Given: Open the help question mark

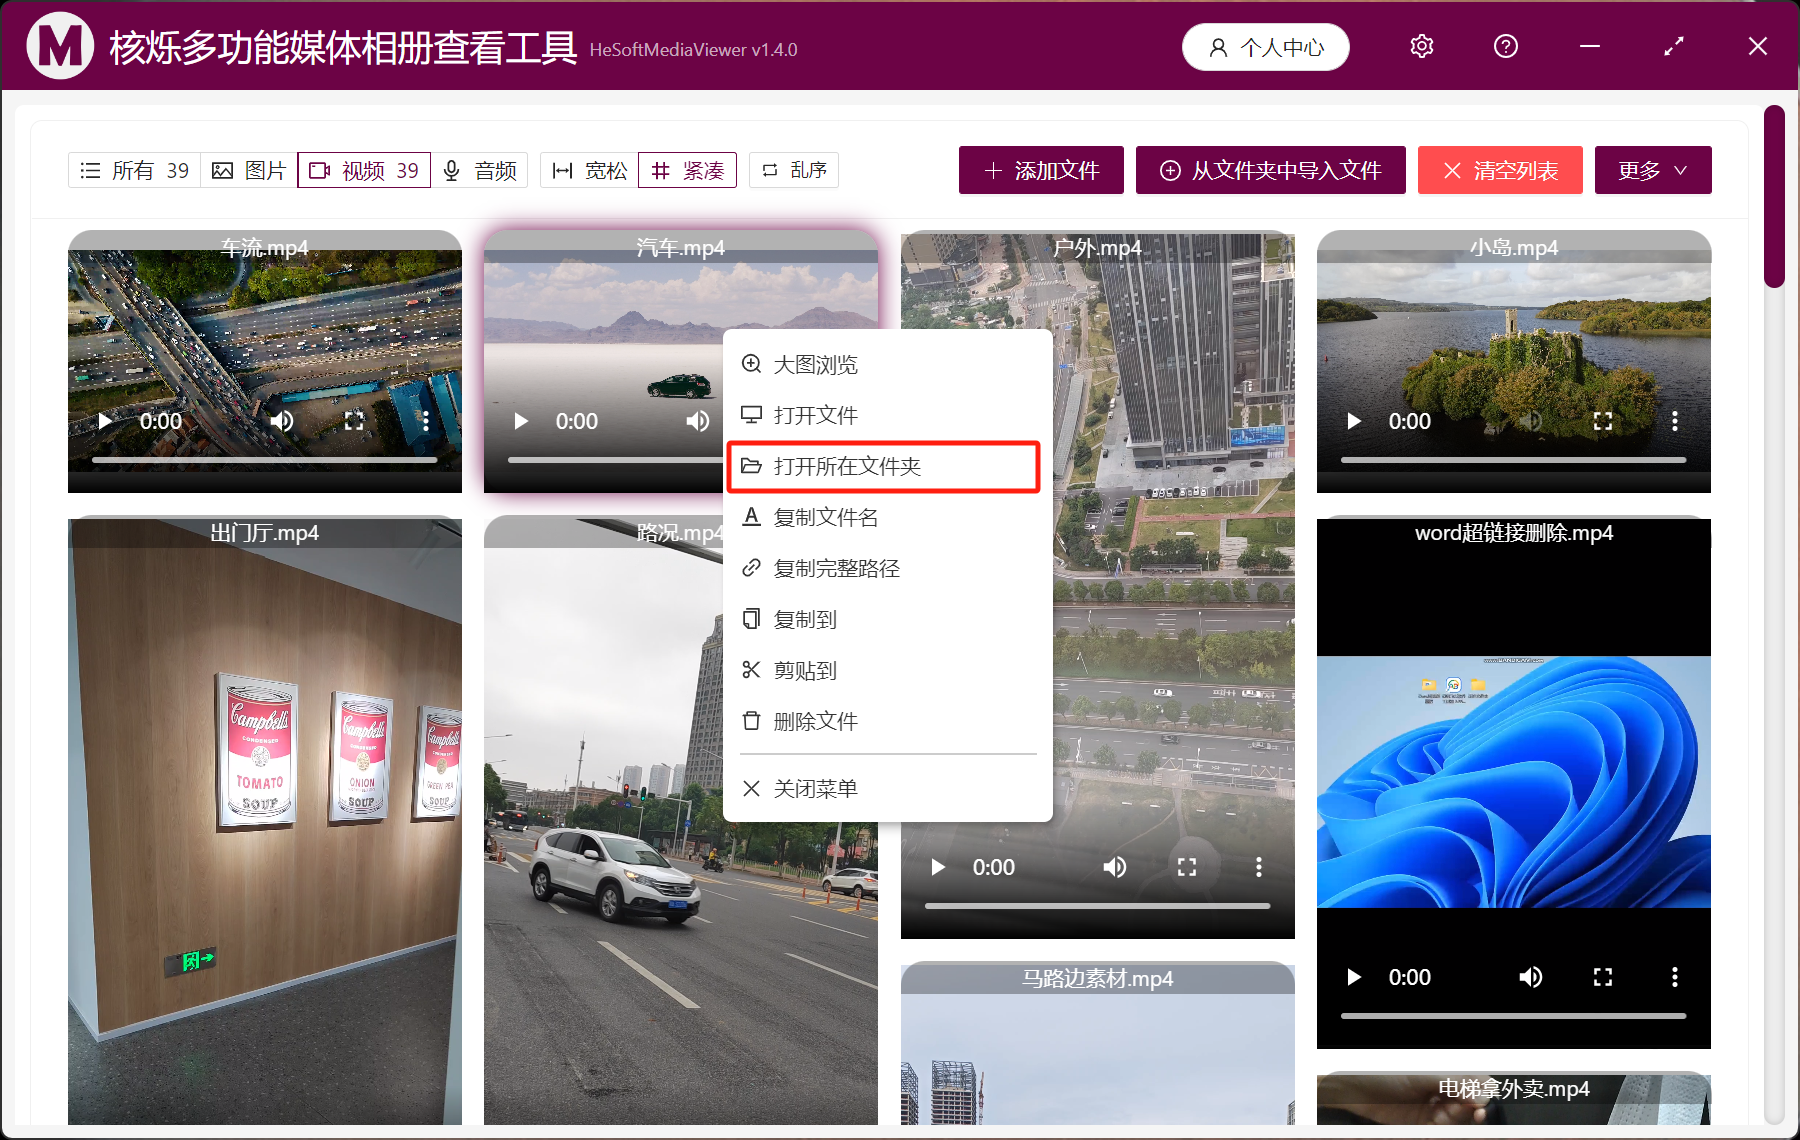Looking at the screenshot, I should click(x=1505, y=46).
